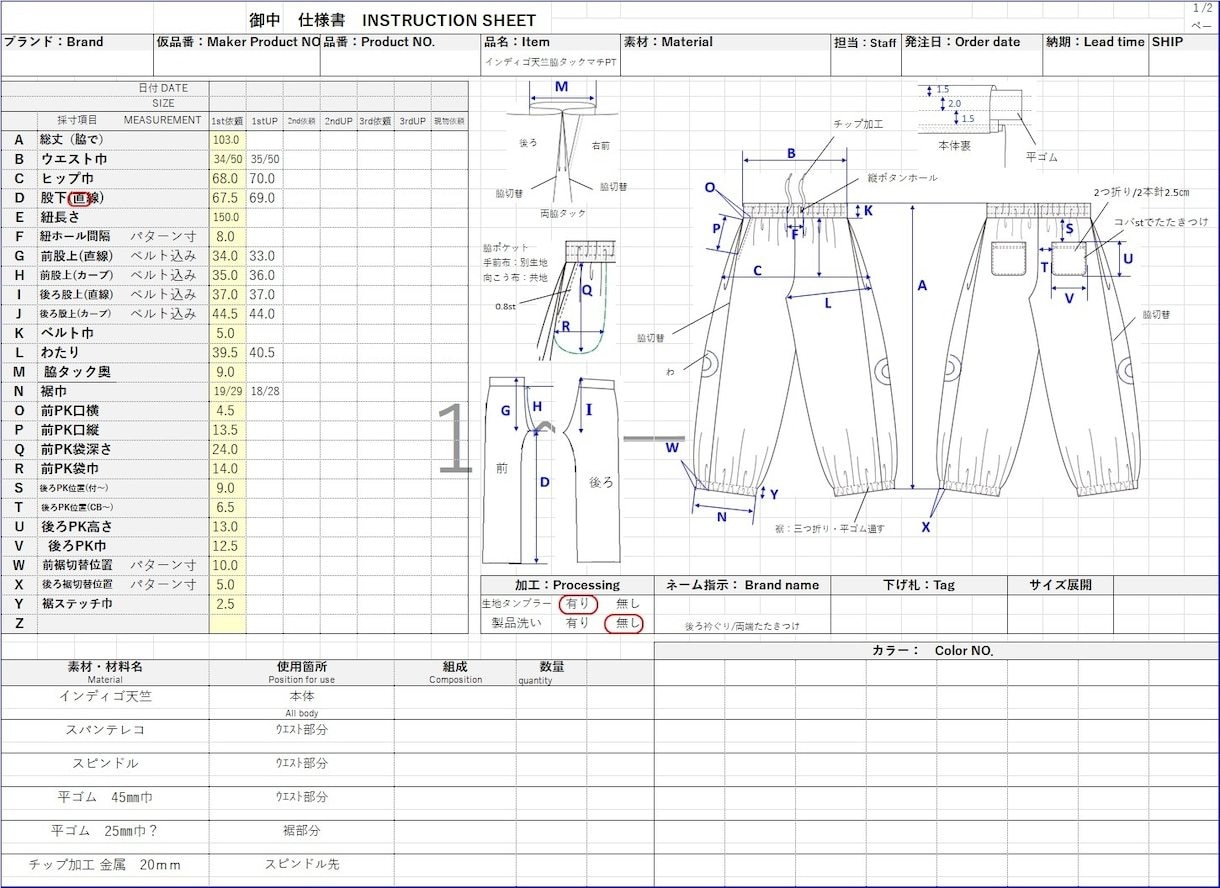The width and height of the screenshot is (1220, 888).
Task: Click item name 'インディゴ天竺脇タックマチPT'
Action: pyautogui.click(x=550, y=62)
